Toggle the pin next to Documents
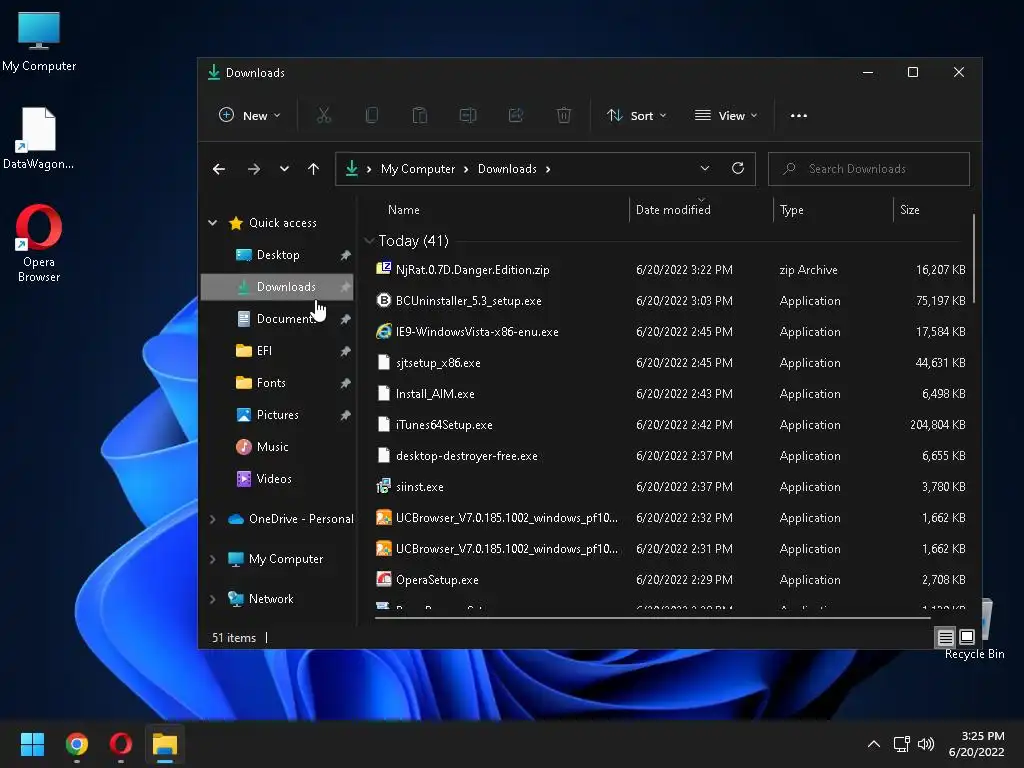This screenshot has height=768, width=1024. click(x=345, y=319)
